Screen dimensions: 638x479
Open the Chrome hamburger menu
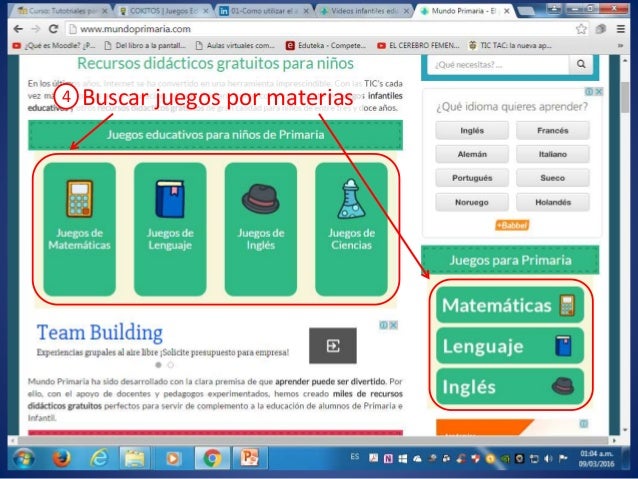[x=621, y=29]
